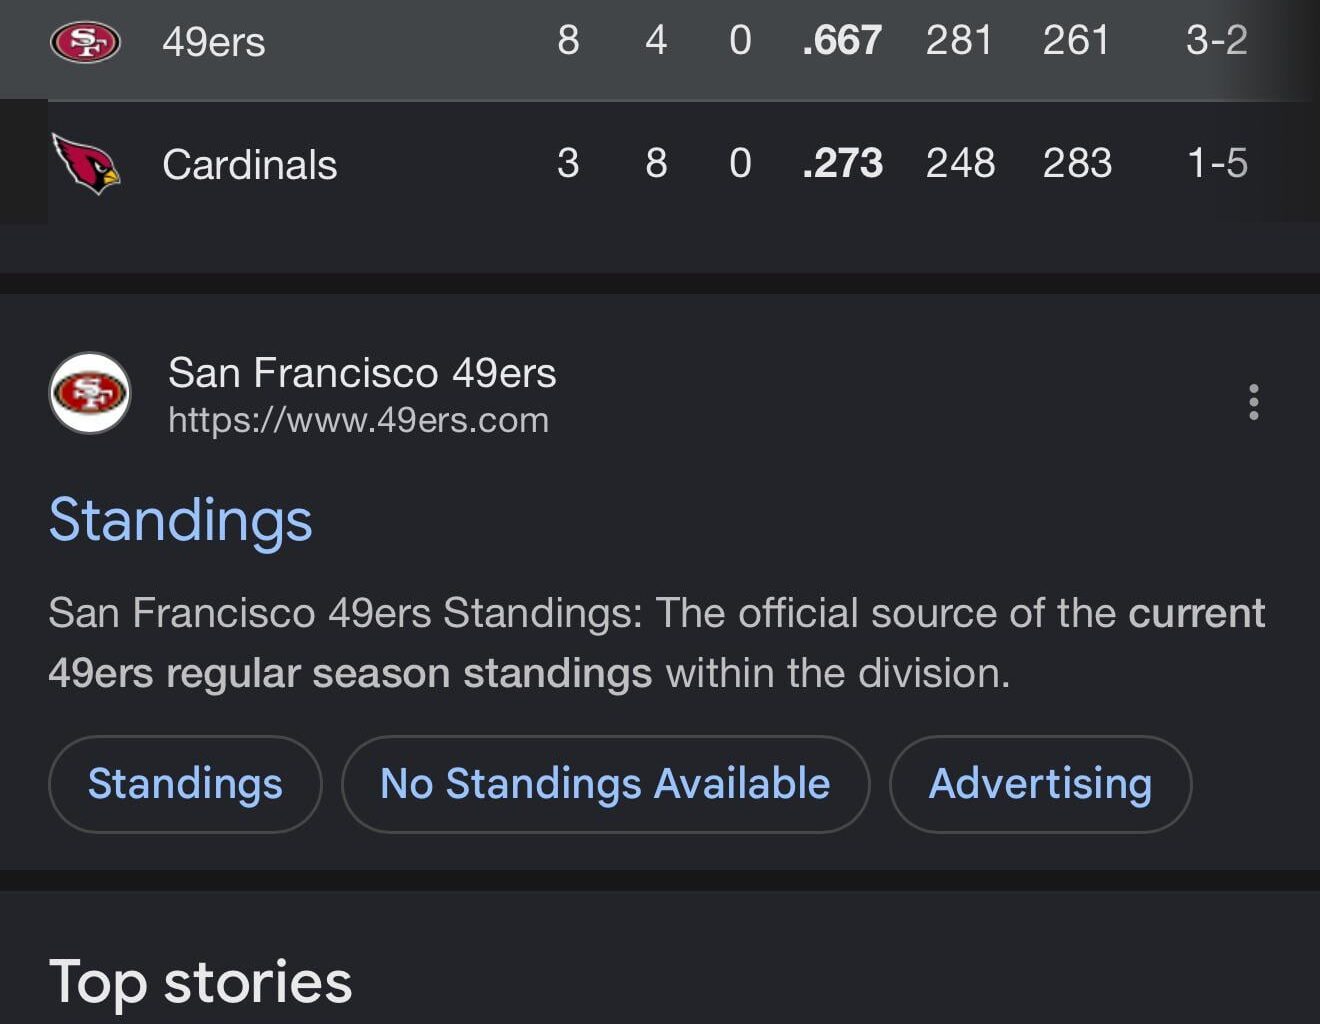Image resolution: width=1320 pixels, height=1024 pixels.
Task: Tap the San Francisco 49ers site name
Action: click(x=361, y=373)
